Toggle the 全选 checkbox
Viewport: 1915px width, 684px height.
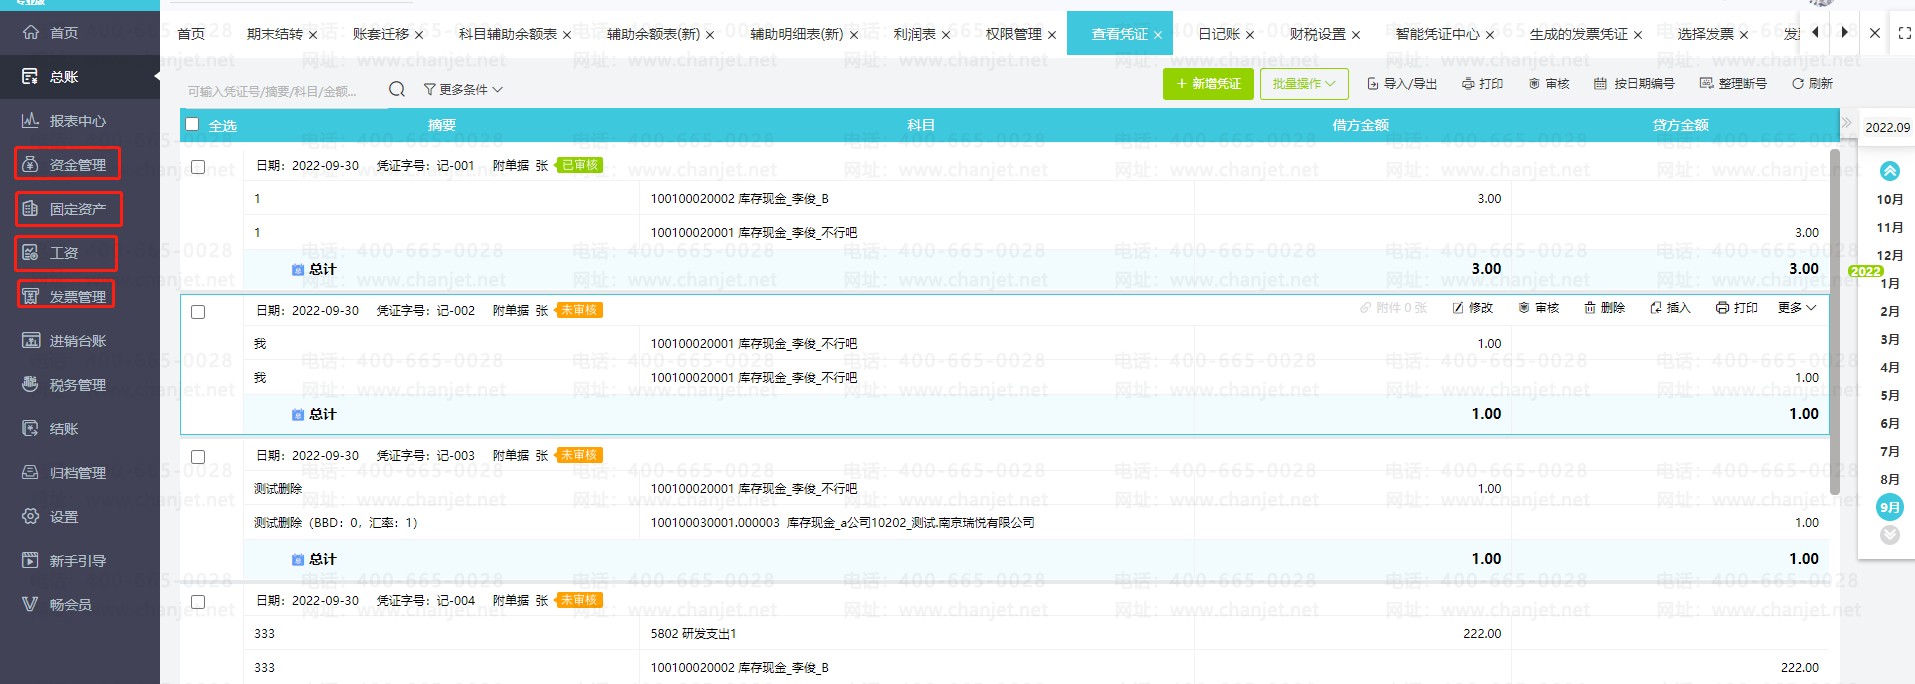point(192,125)
